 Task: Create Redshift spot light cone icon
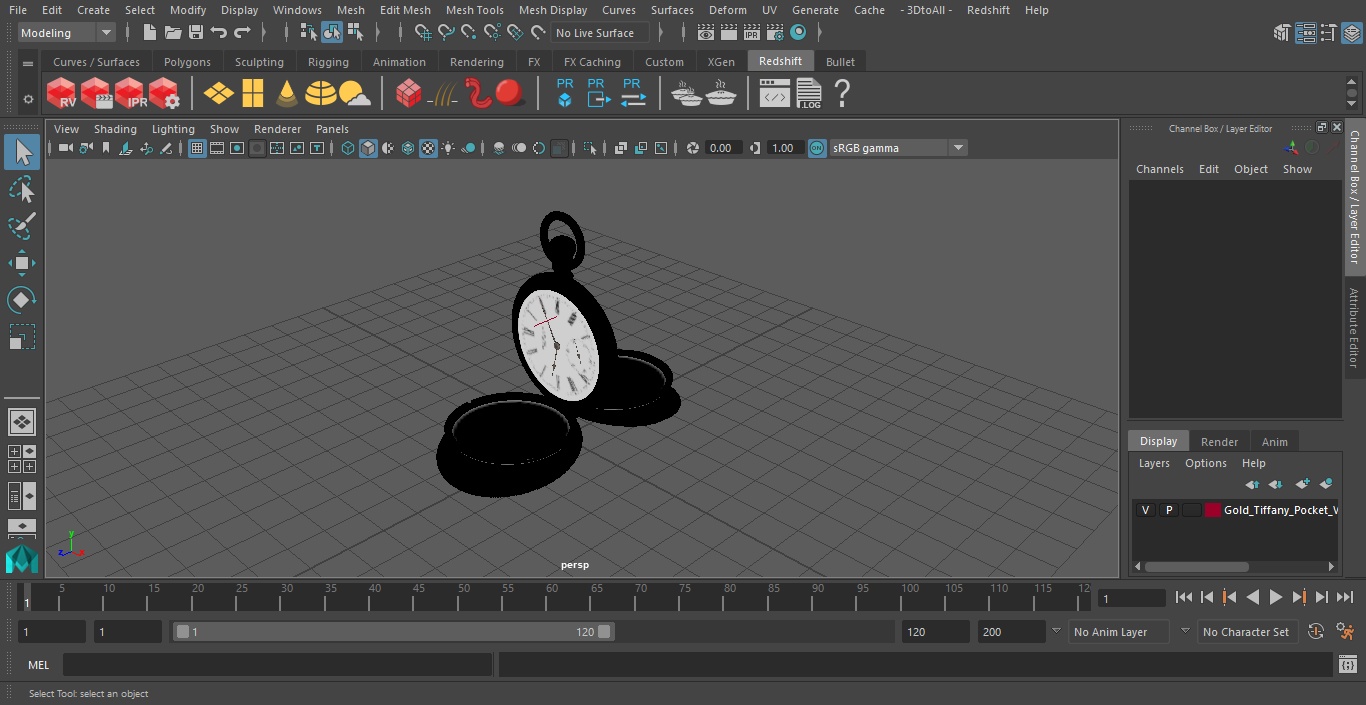tap(287, 94)
